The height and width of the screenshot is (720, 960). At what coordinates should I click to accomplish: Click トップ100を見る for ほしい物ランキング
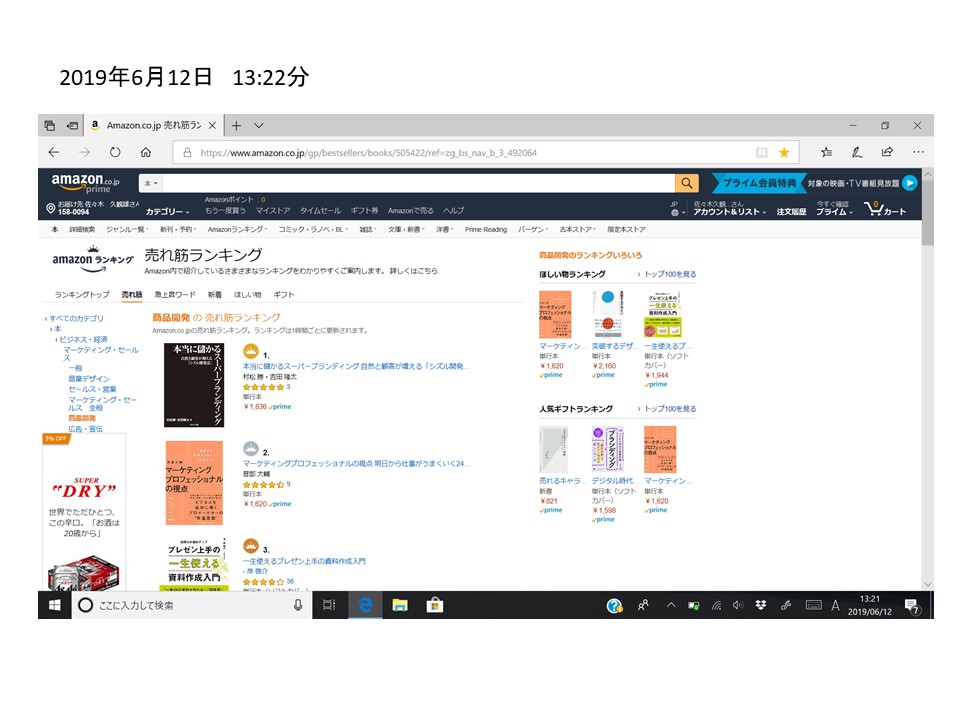click(670, 274)
